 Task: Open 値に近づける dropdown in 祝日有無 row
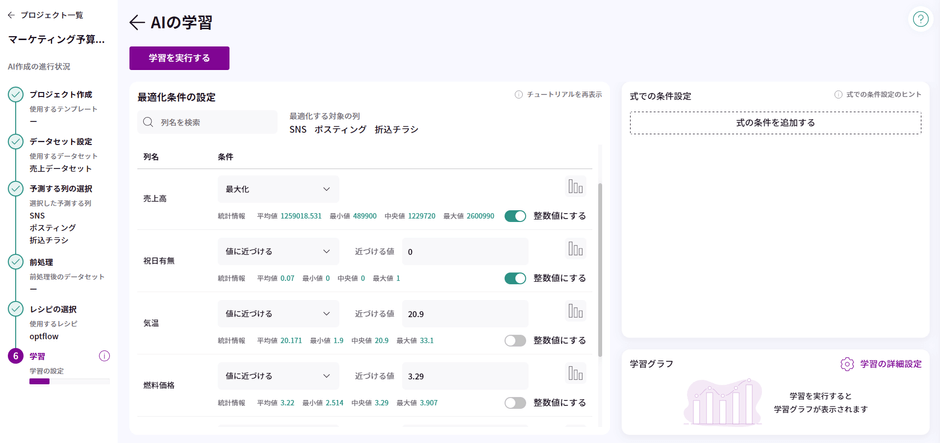278,251
